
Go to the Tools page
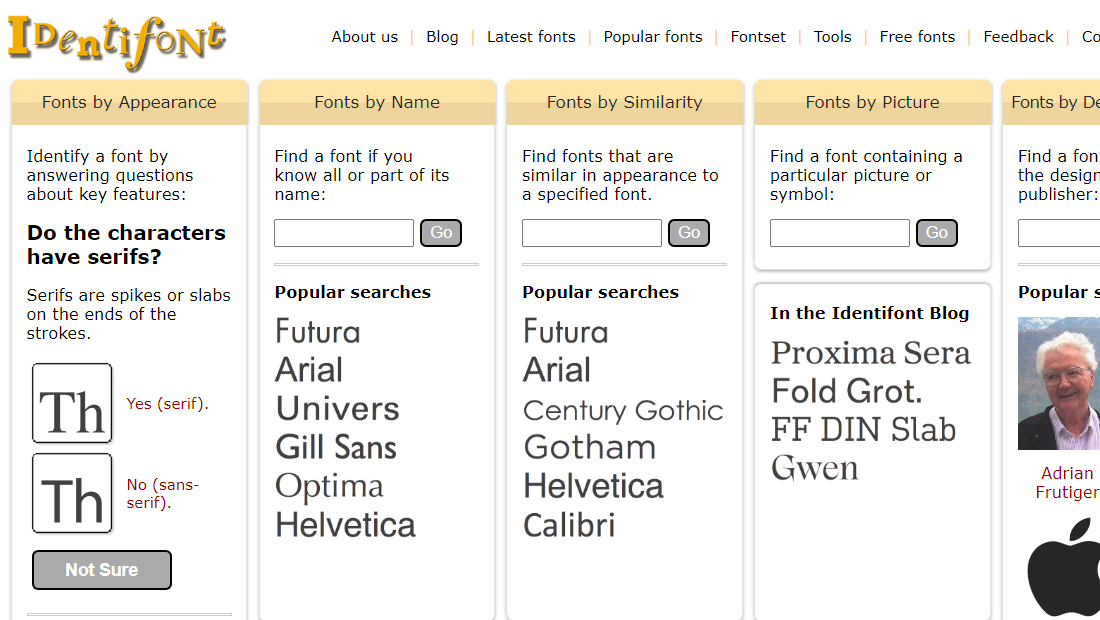coord(832,36)
